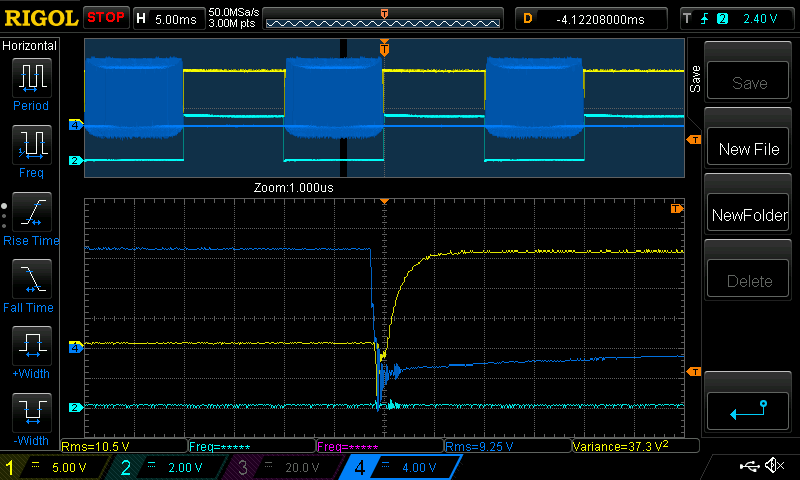Choose the Fall Time measurement
Screen dimensions: 800x480
point(30,281)
